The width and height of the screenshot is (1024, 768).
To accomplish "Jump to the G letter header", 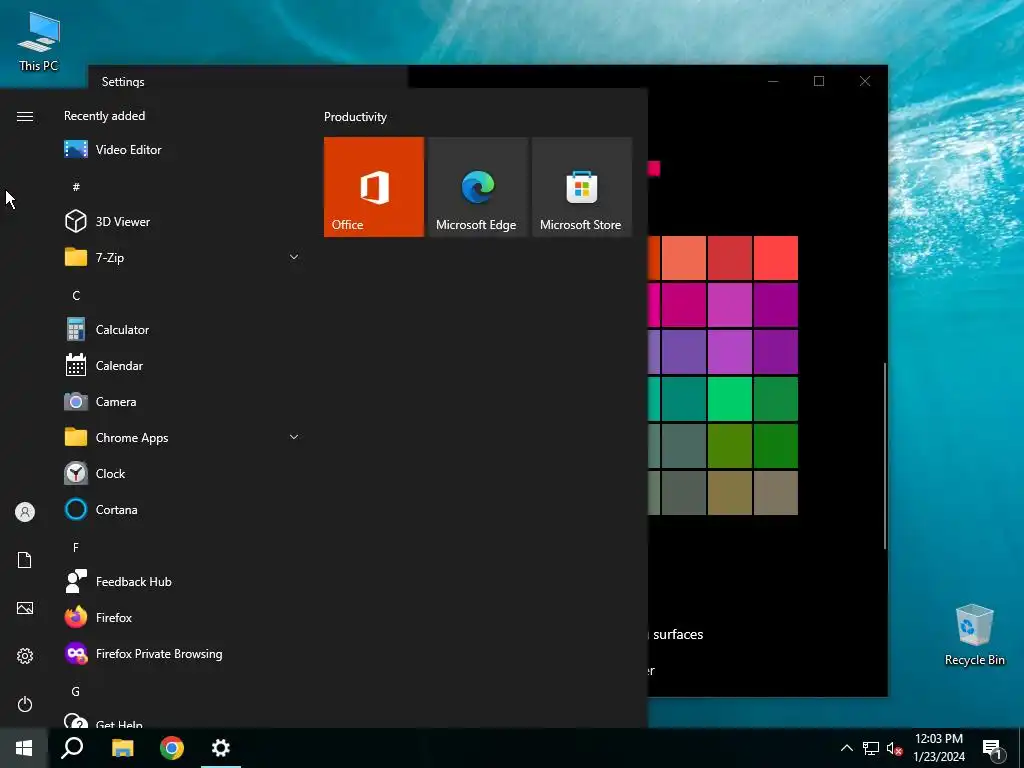I will [x=76, y=692].
